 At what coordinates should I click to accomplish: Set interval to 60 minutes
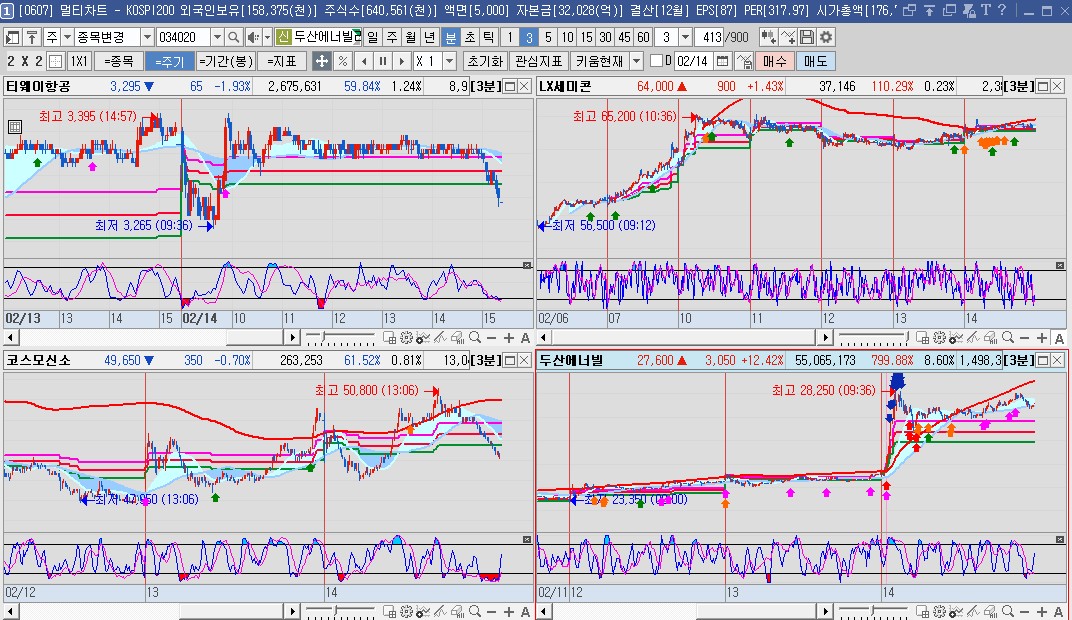643,37
